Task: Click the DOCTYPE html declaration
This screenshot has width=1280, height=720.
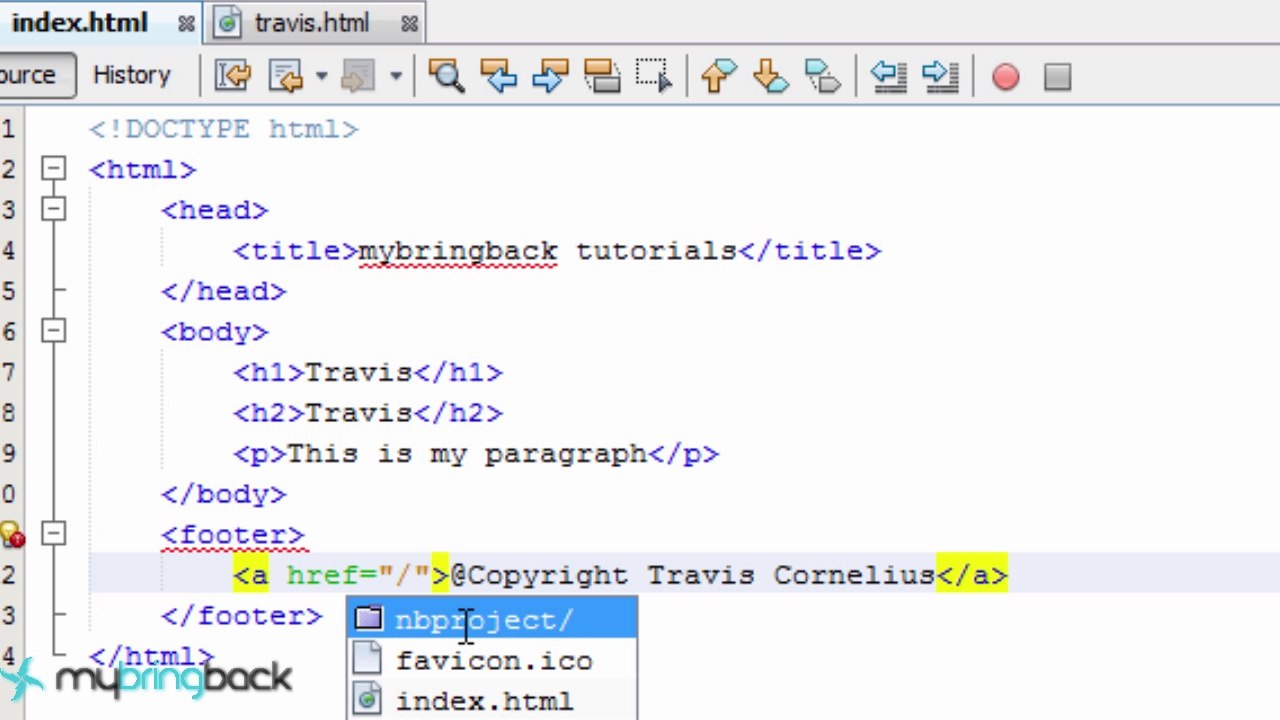Action: coord(224,129)
